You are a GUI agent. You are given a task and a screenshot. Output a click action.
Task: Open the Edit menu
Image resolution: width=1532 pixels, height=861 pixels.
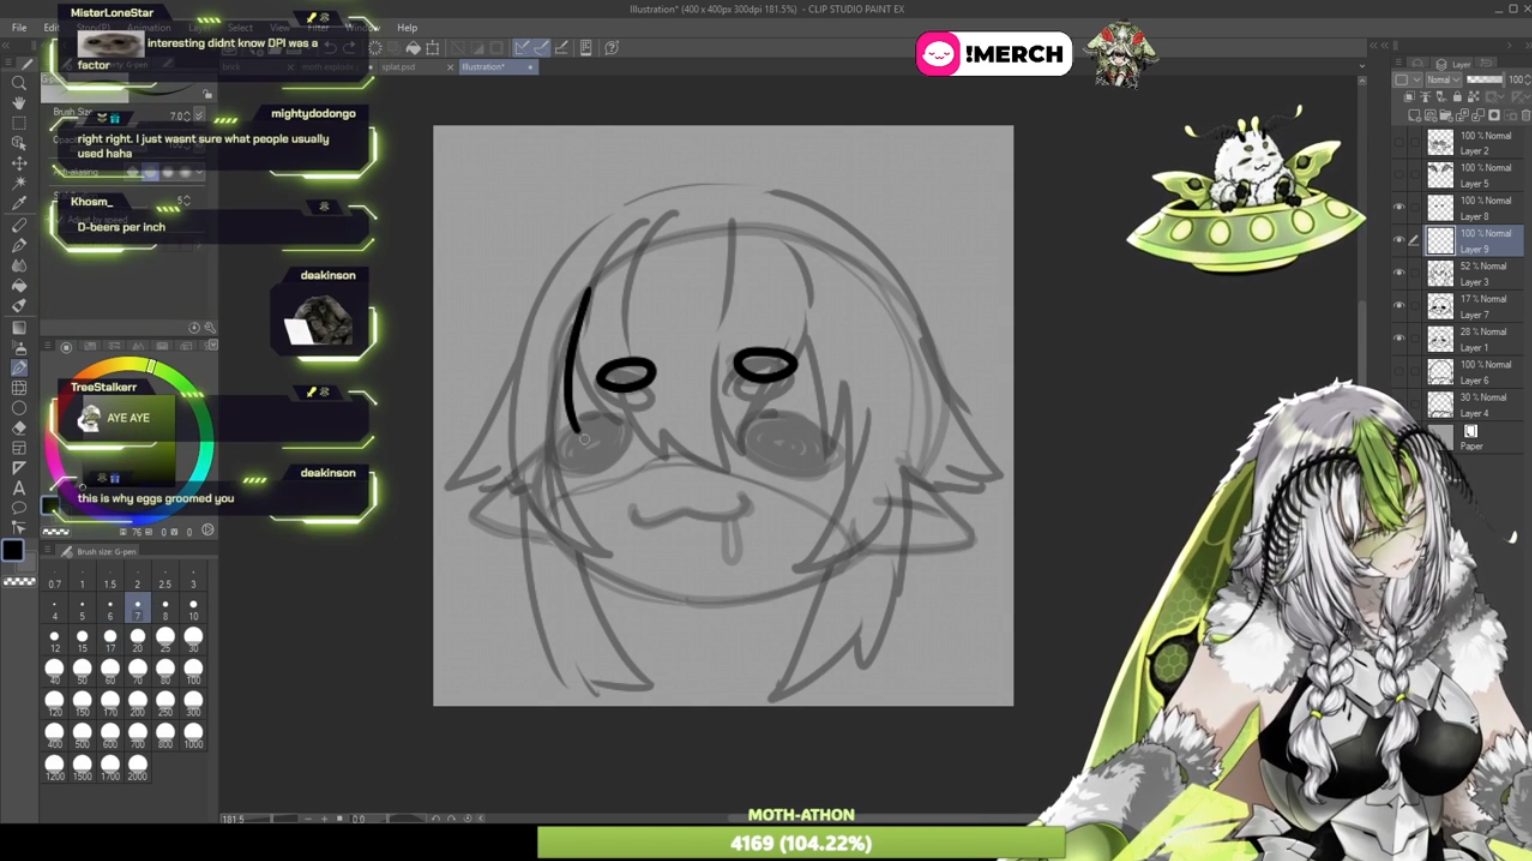tap(51, 28)
